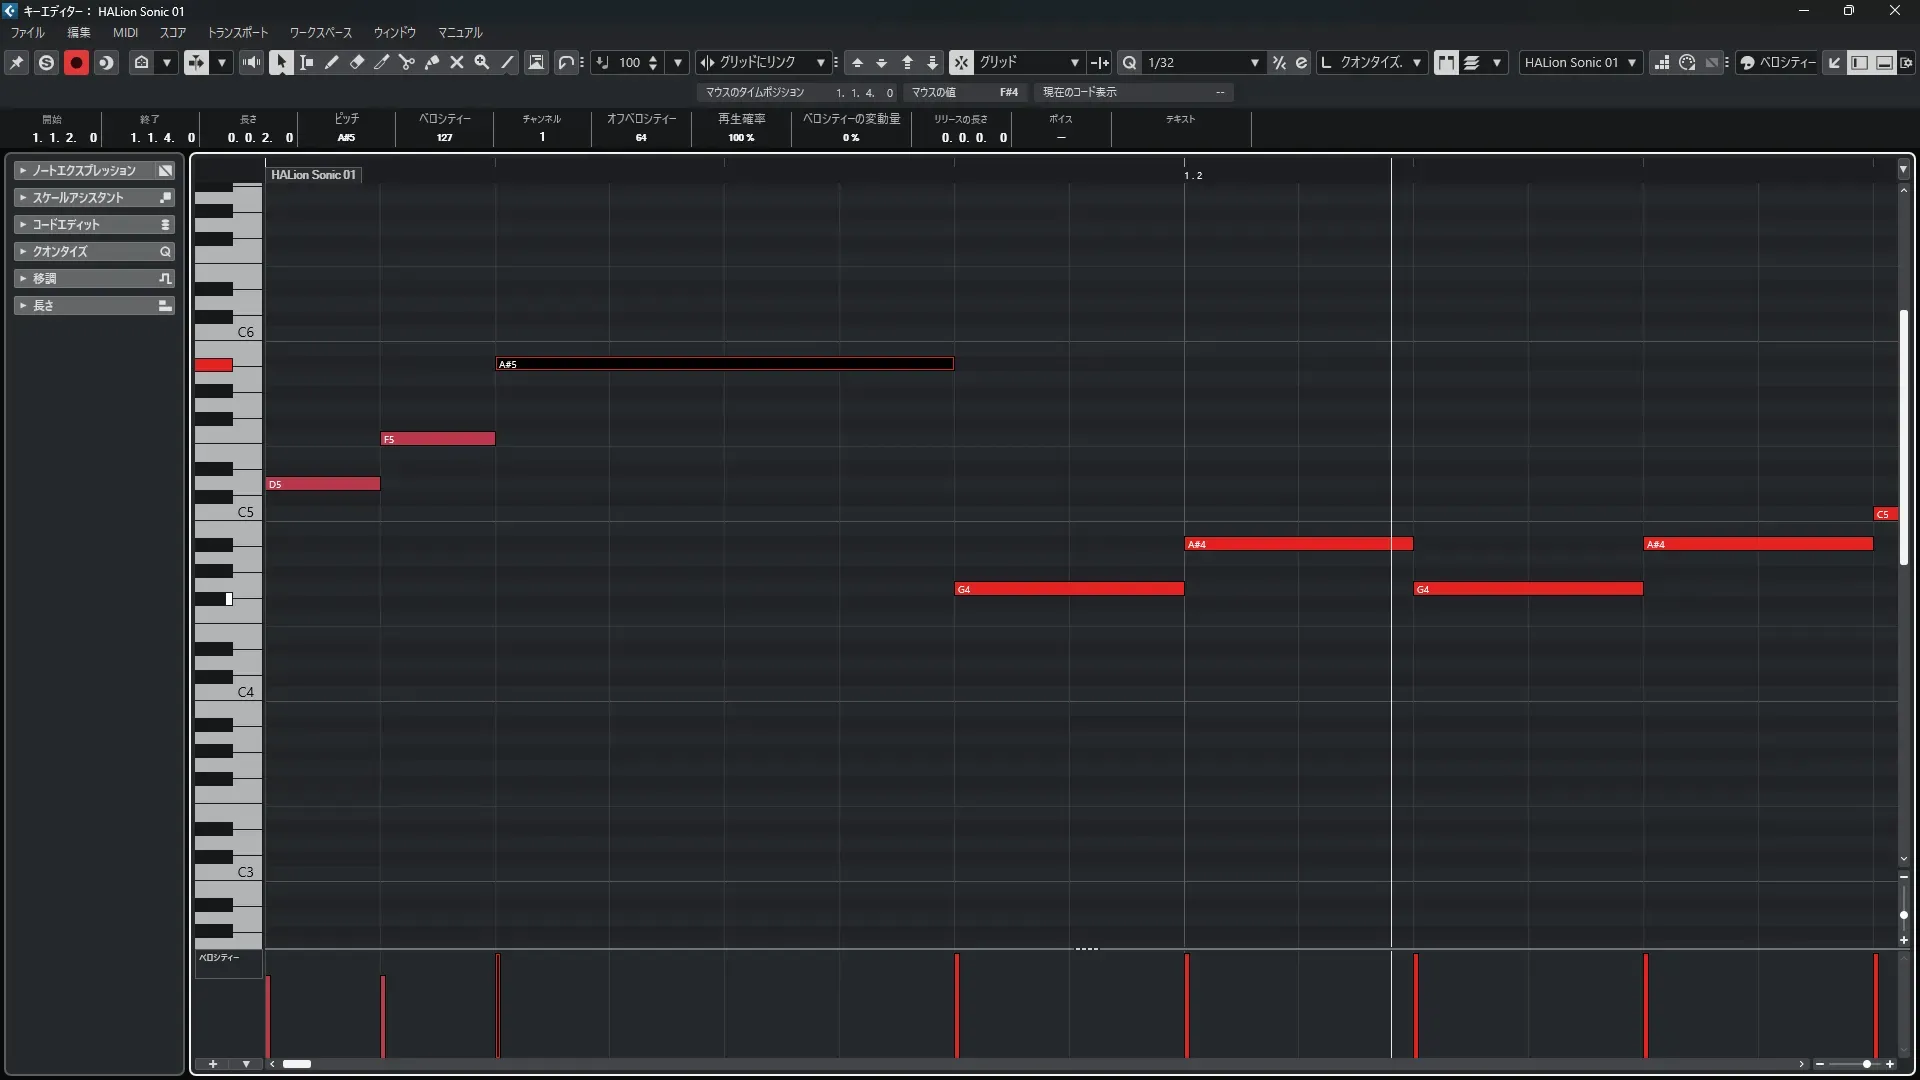Select the Zoom magnifier tool
The width and height of the screenshot is (1920, 1080).
(x=482, y=62)
